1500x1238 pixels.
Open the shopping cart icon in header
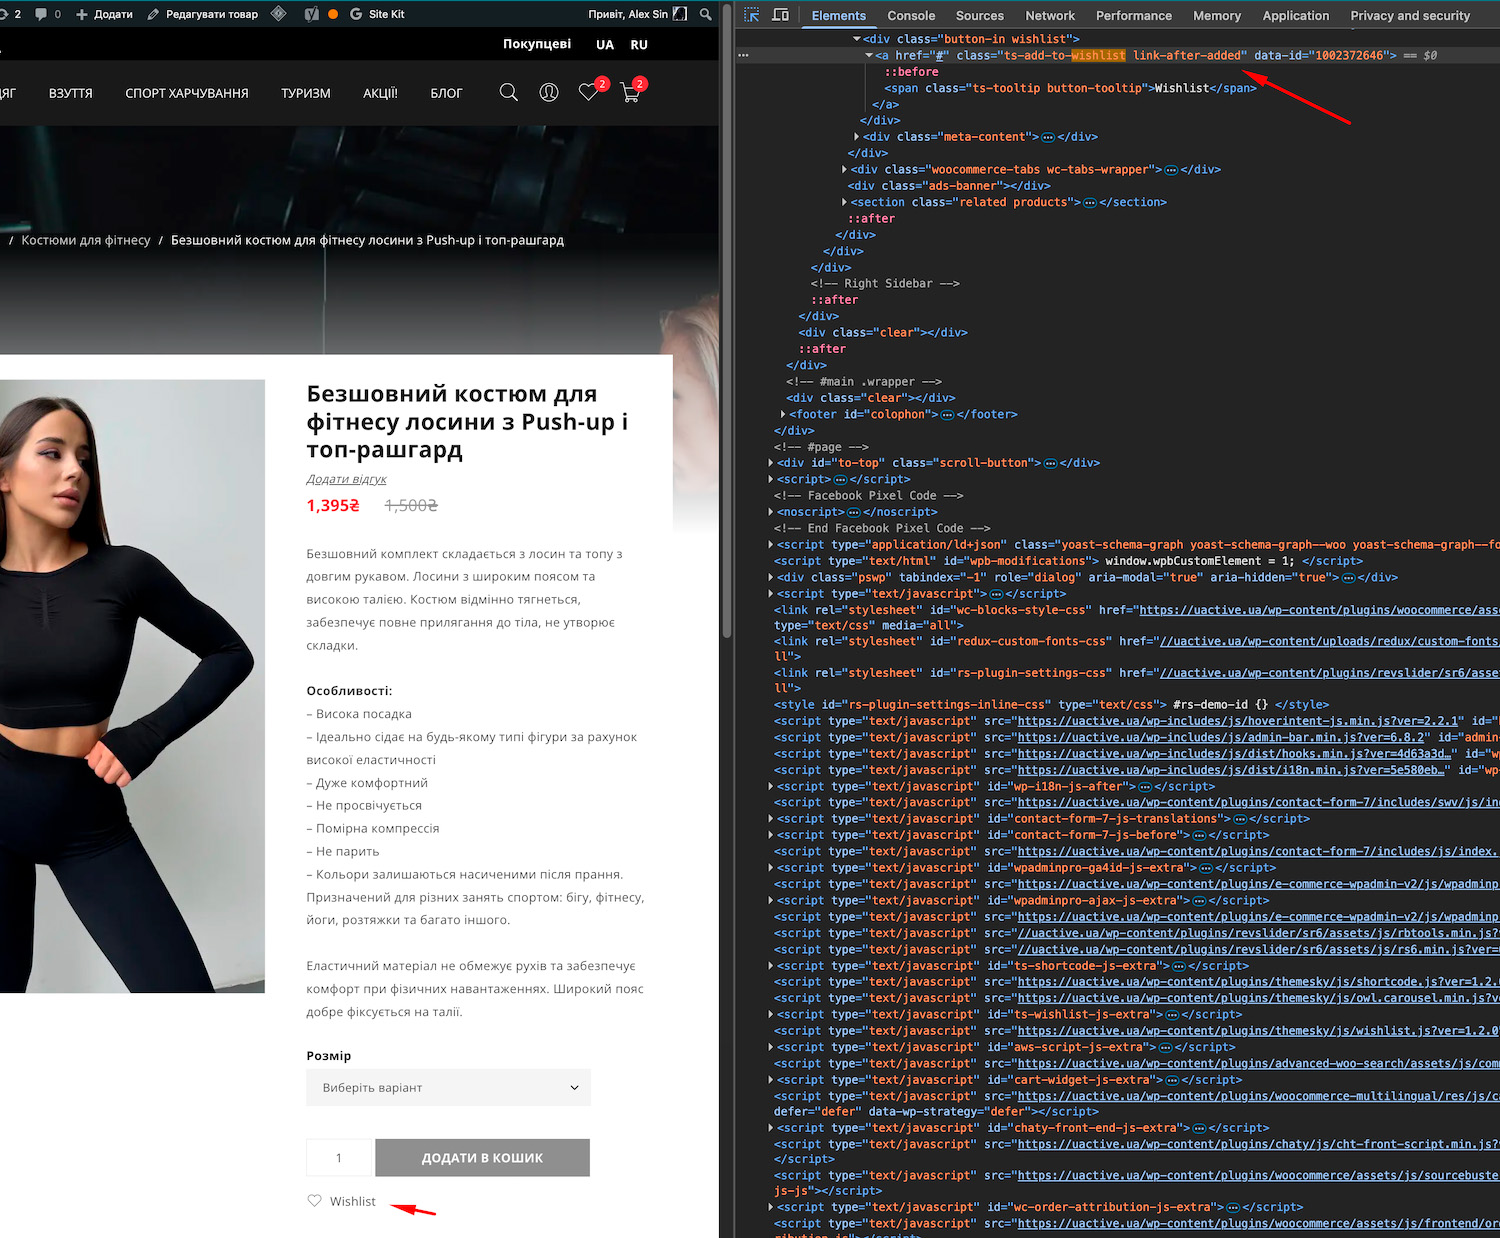tap(630, 93)
